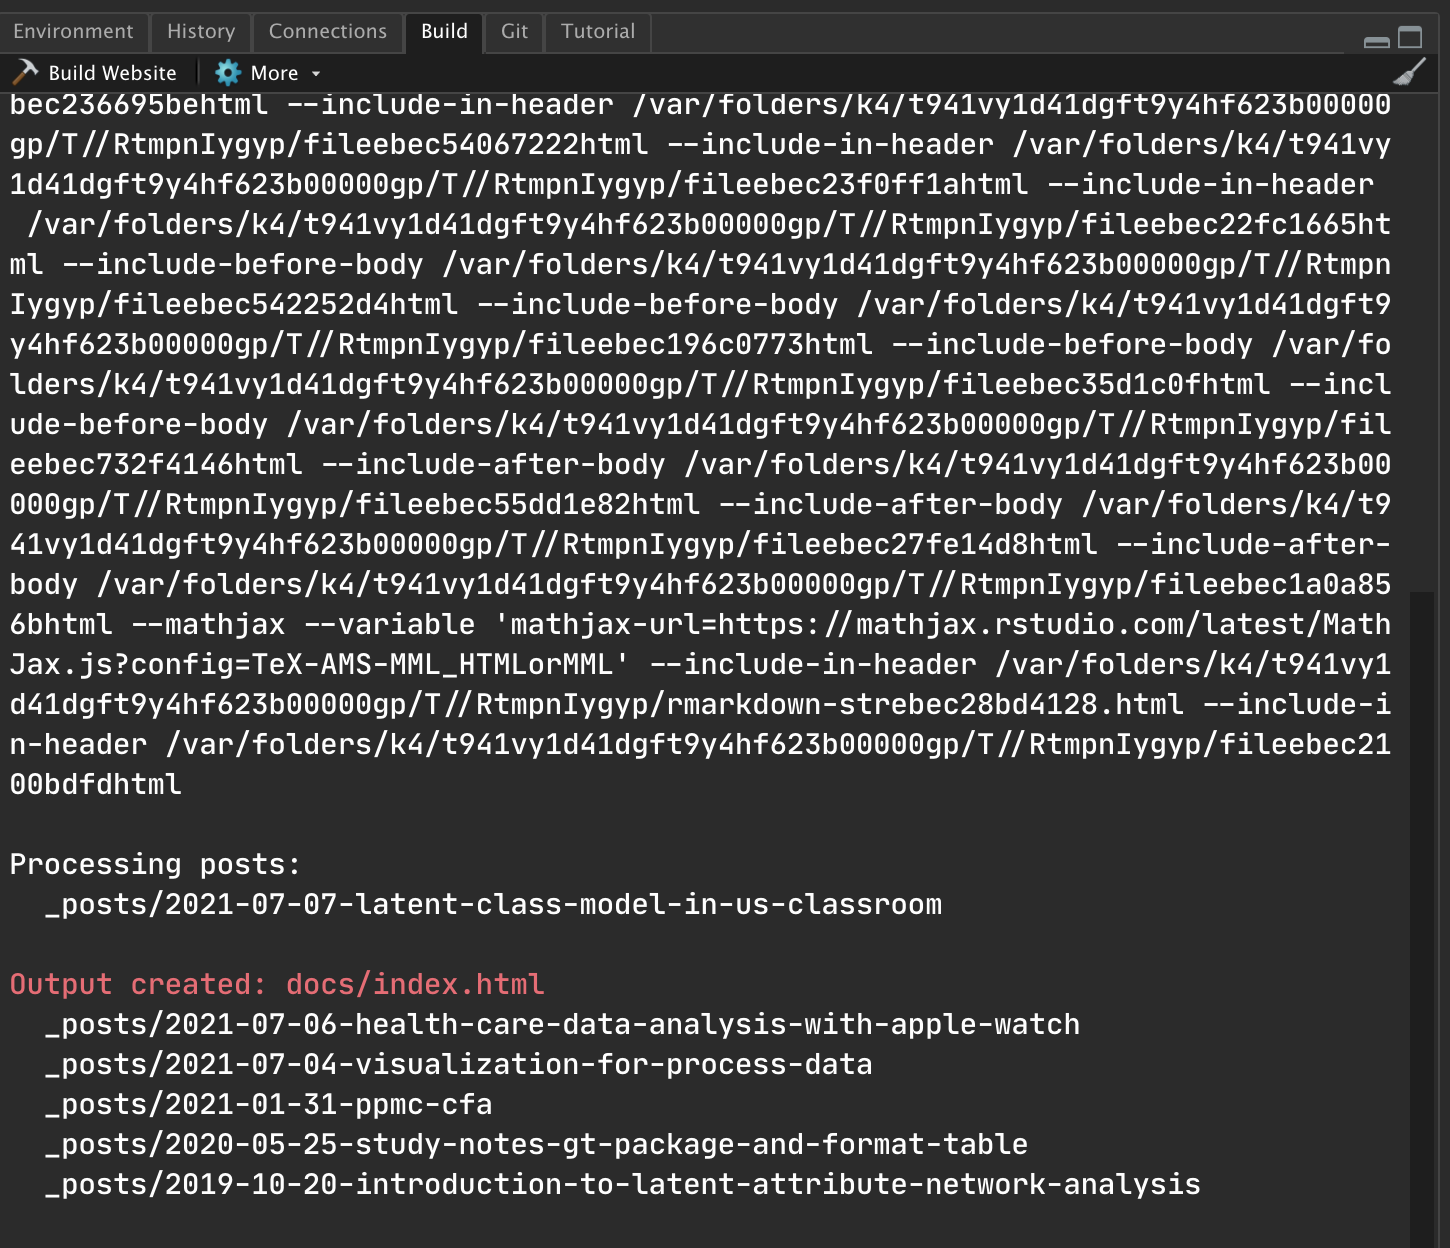Click the latent-class-model-in-us-classroom post line
The width and height of the screenshot is (1450, 1248).
pyautogui.click(x=493, y=904)
